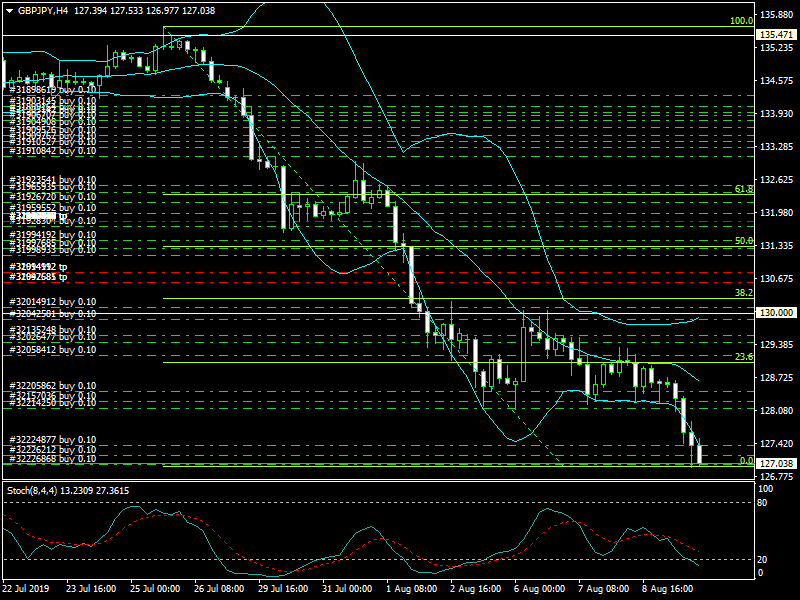800x600 pixels.
Task: Click the Fibonacci 0.0 level label
Action: click(x=746, y=461)
